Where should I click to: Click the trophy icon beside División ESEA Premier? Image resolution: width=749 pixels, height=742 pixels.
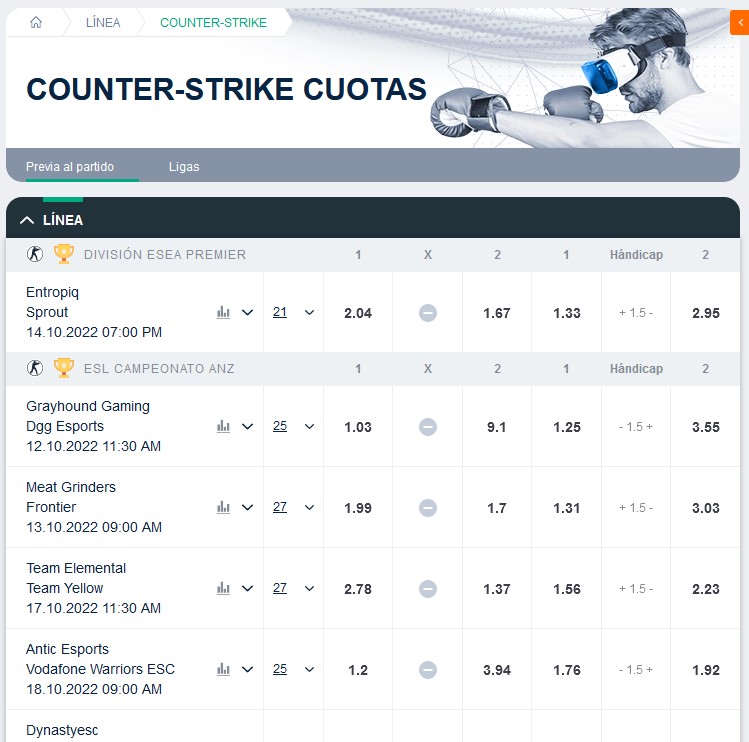pyautogui.click(x=64, y=254)
